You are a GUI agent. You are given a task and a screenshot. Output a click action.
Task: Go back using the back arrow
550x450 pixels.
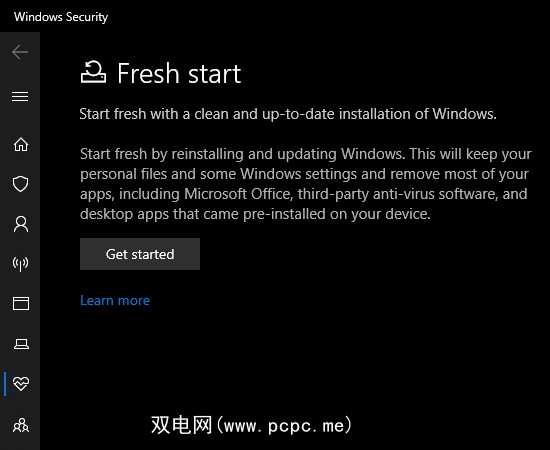pos(20,52)
